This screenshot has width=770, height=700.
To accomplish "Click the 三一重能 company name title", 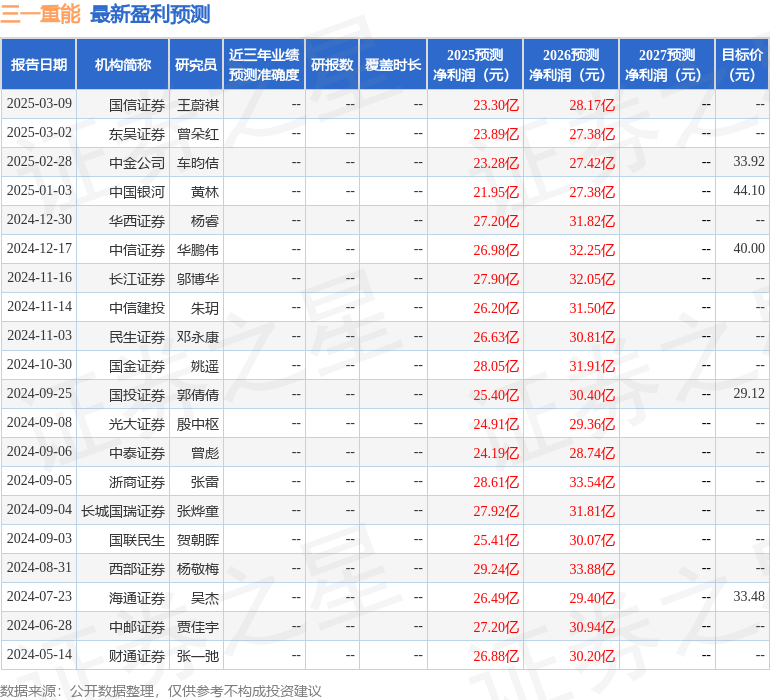I will 41,14.
